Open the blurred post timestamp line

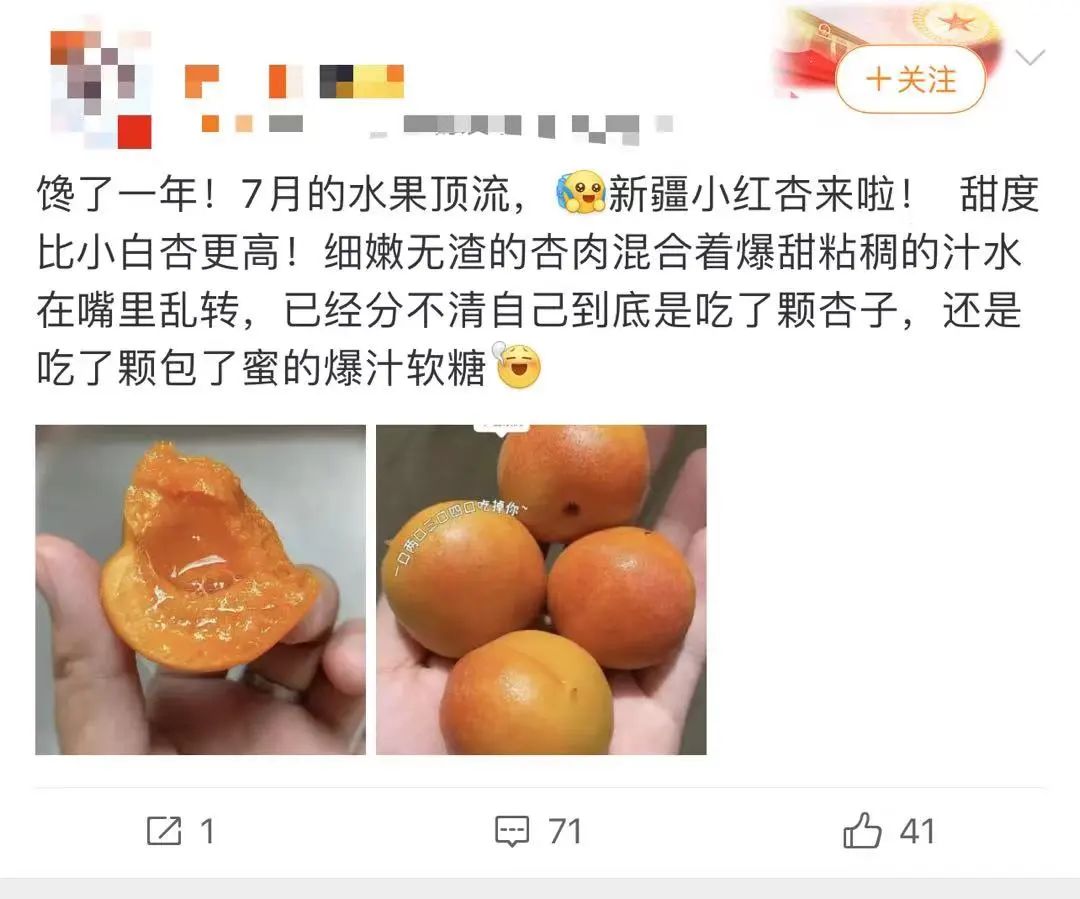pos(437,126)
